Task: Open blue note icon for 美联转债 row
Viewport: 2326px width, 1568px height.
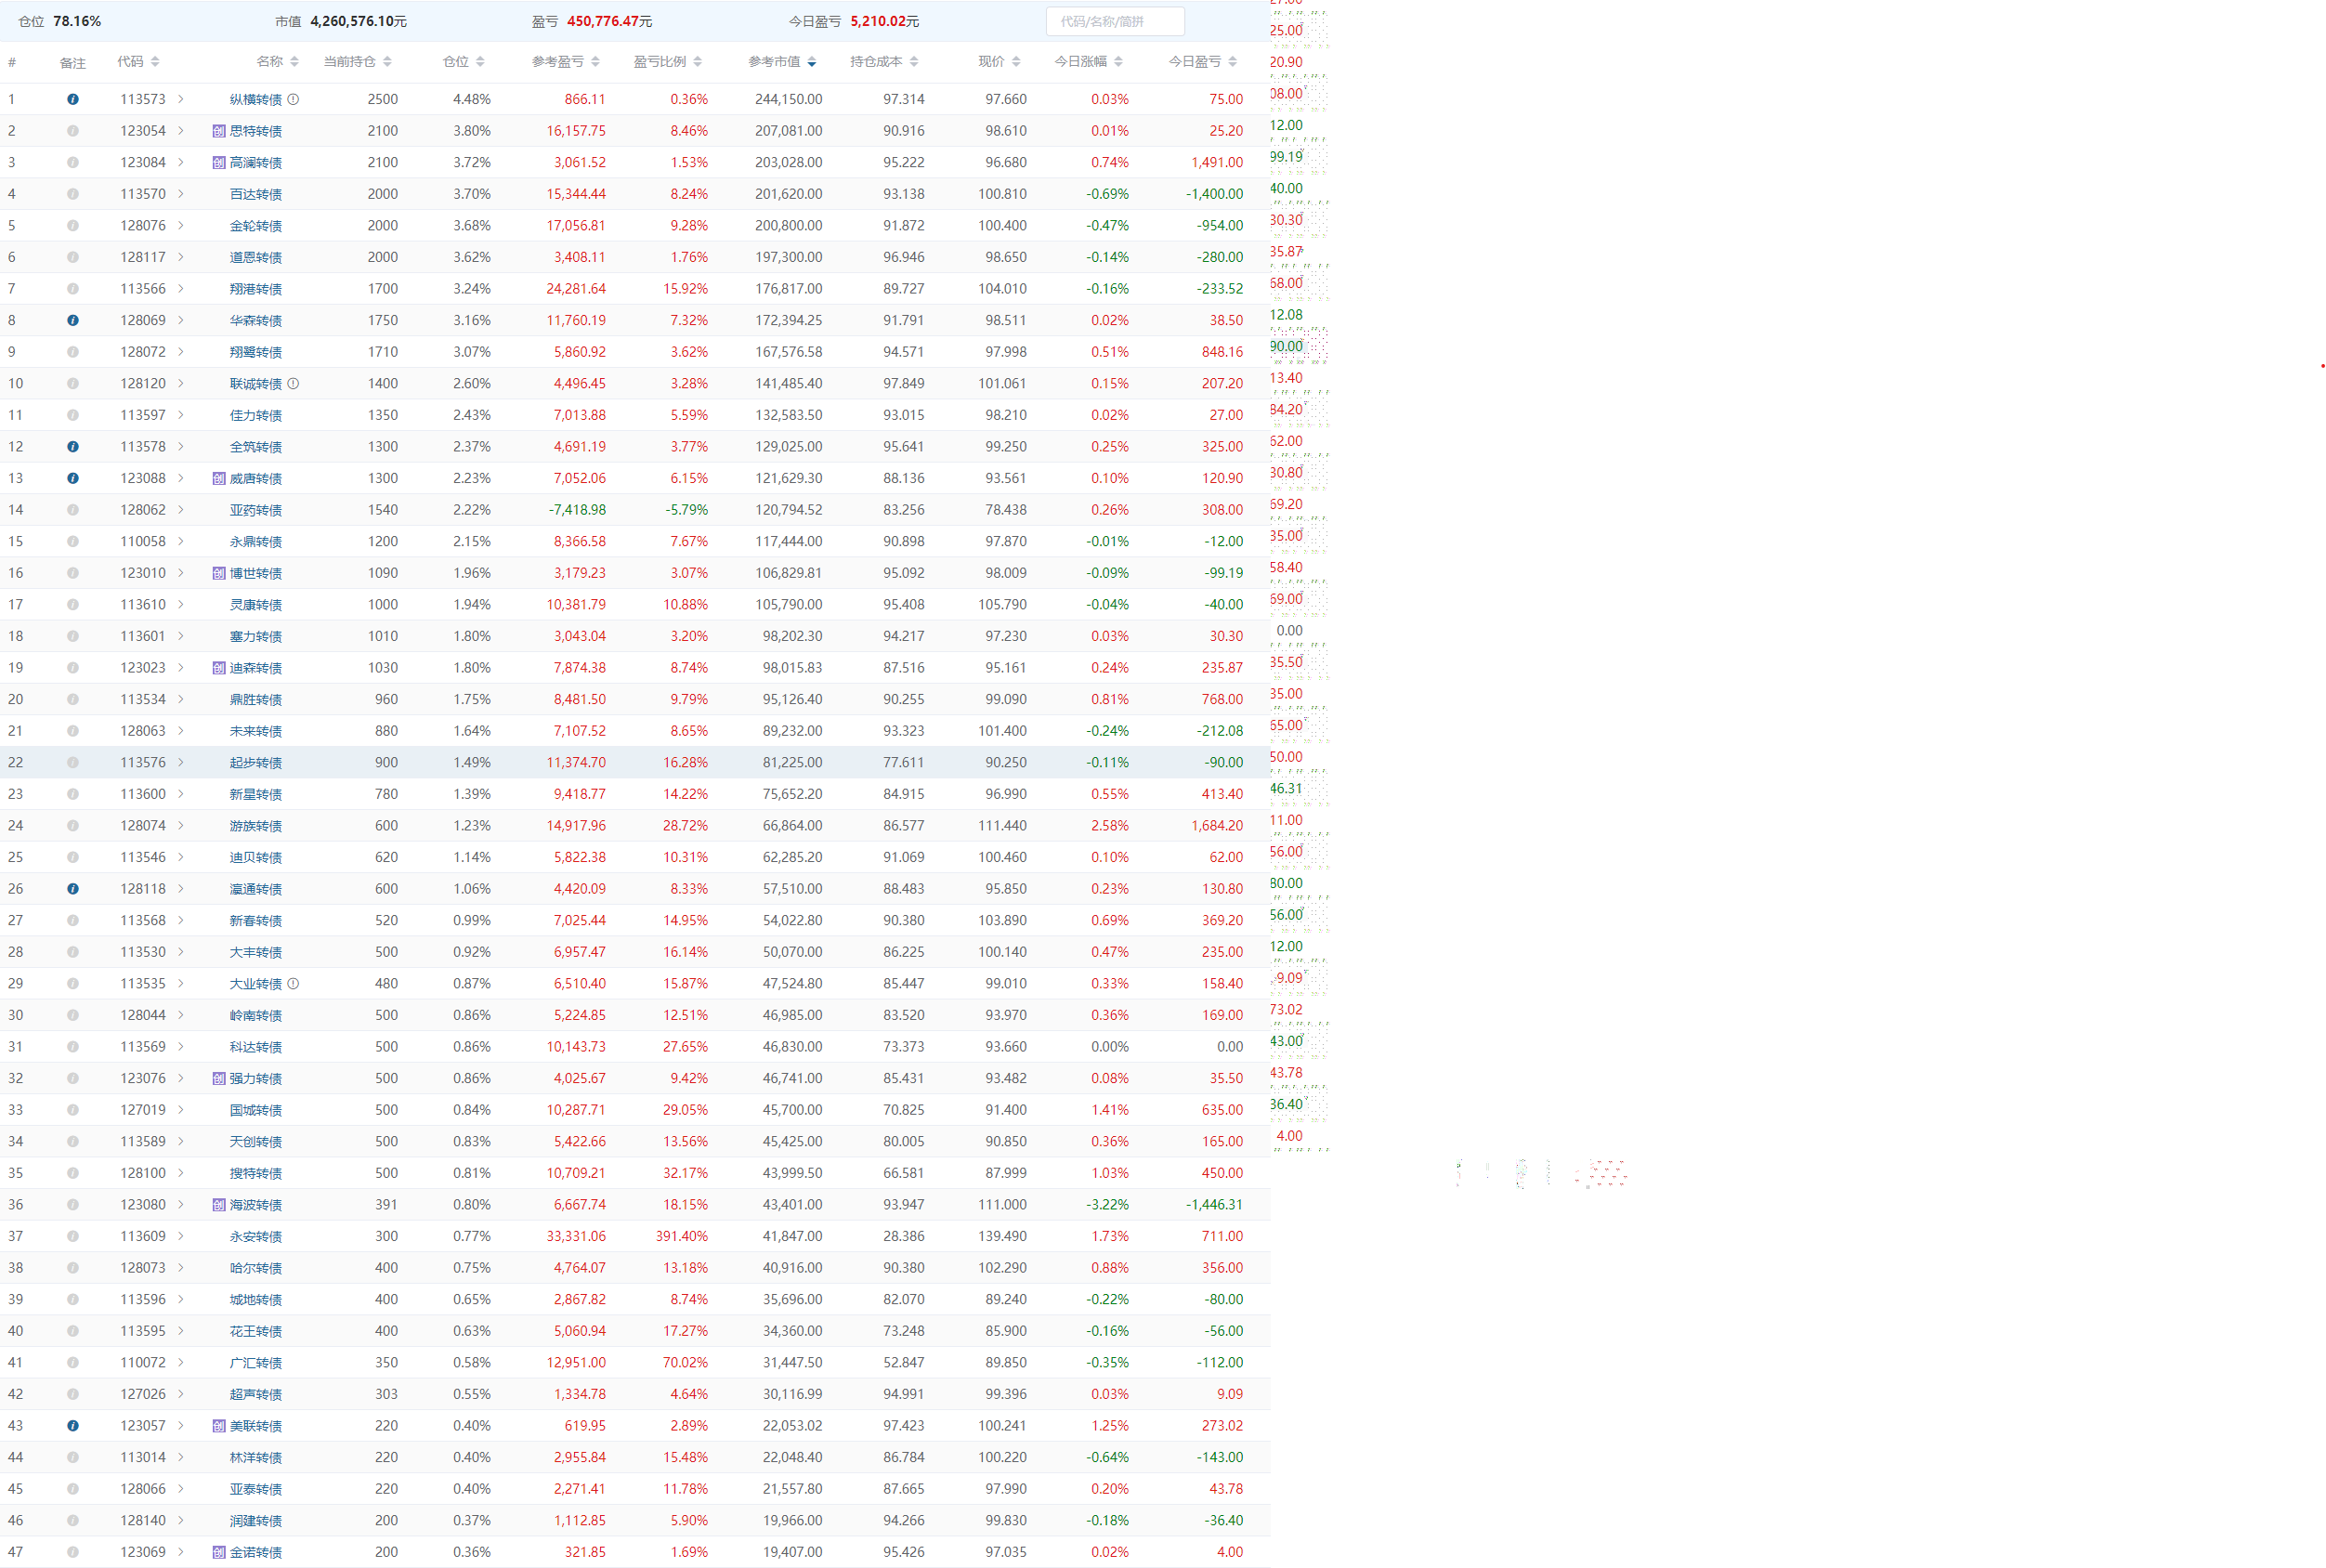Action: [x=73, y=1426]
